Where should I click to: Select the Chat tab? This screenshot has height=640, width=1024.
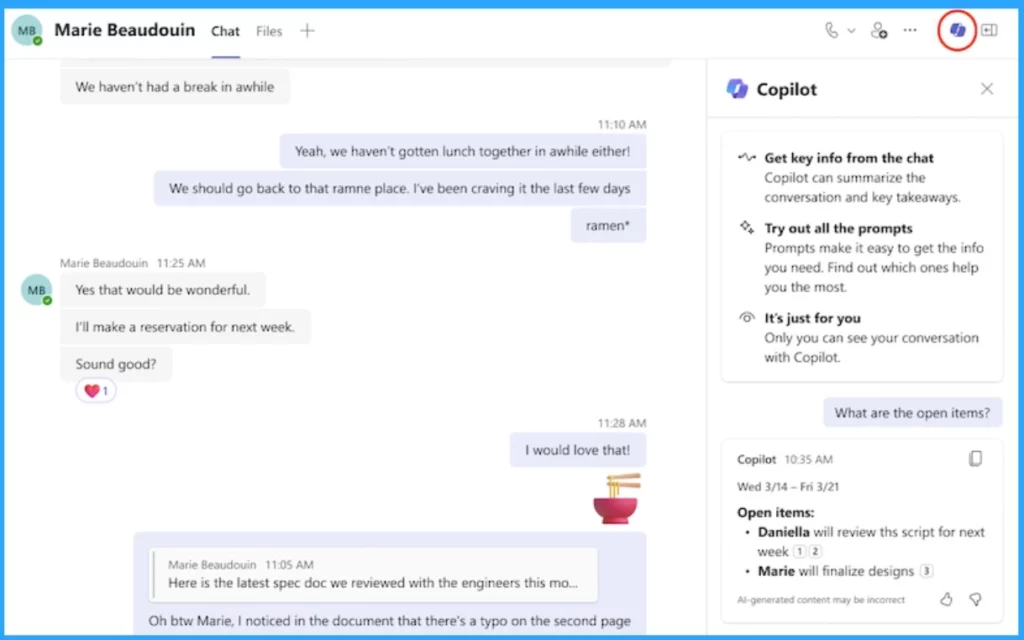[x=225, y=31]
